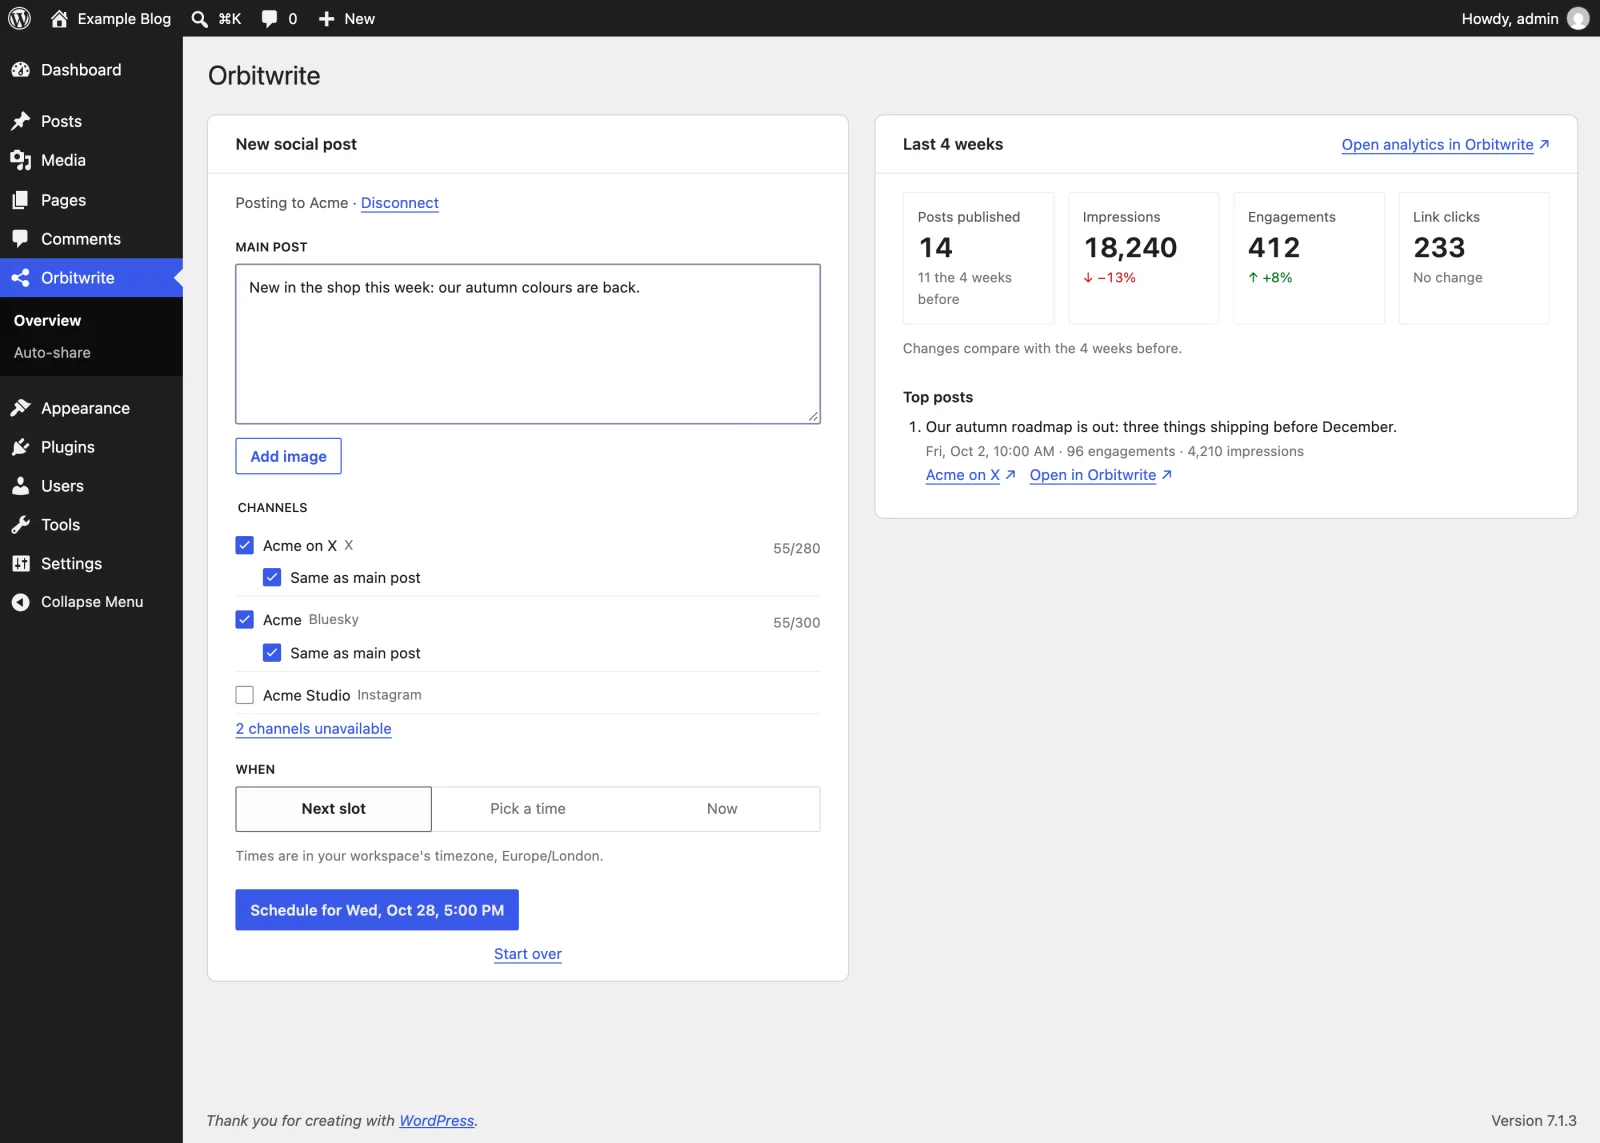1600x1143 pixels.
Task: Open the Appearance paintbrush icon
Action: point(20,408)
